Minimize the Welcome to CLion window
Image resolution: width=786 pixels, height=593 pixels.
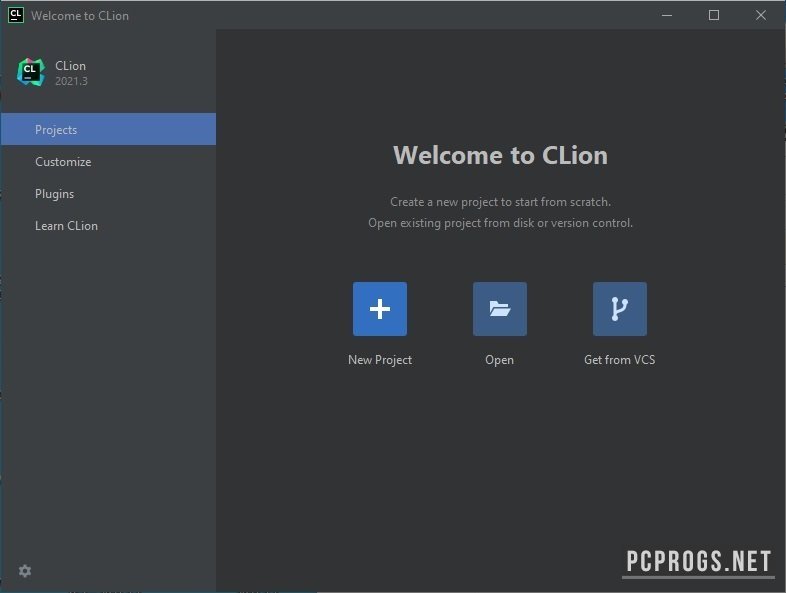coord(667,15)
